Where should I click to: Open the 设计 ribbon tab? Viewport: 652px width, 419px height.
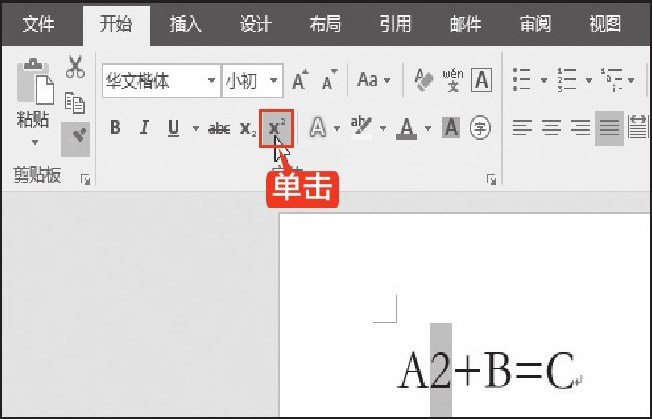[255, 24]
